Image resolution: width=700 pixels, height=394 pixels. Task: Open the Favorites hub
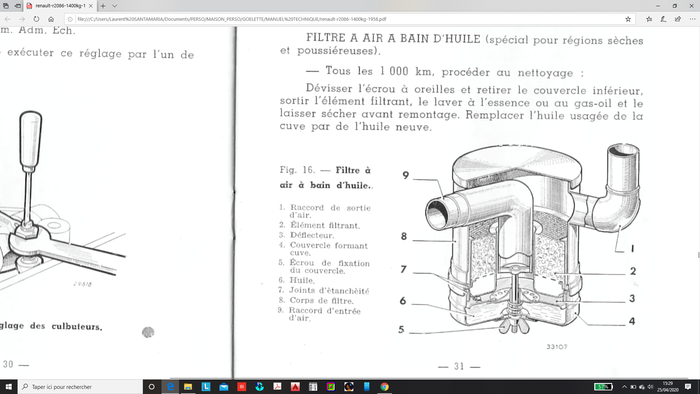pyautogui.click(x=649, y=19)
